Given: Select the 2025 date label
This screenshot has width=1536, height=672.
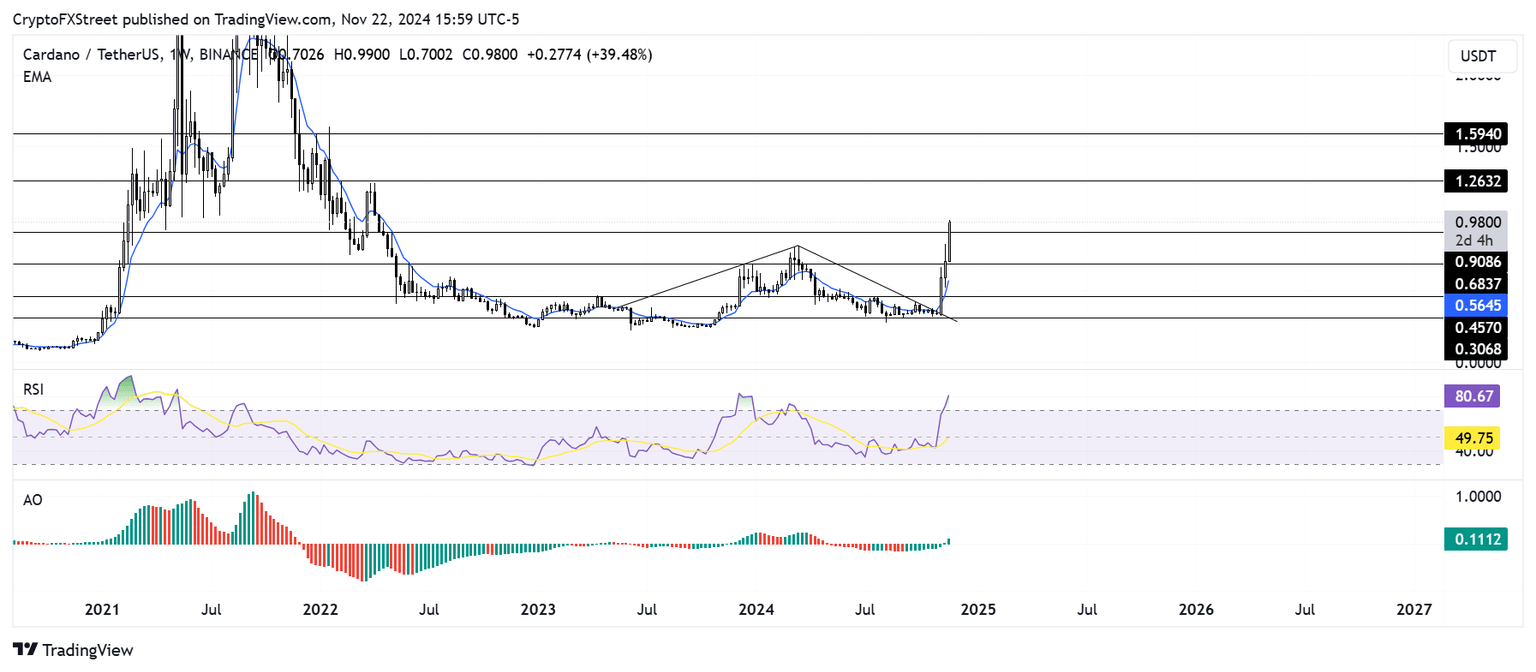Looking at the screenshot, I should [978, 609].
